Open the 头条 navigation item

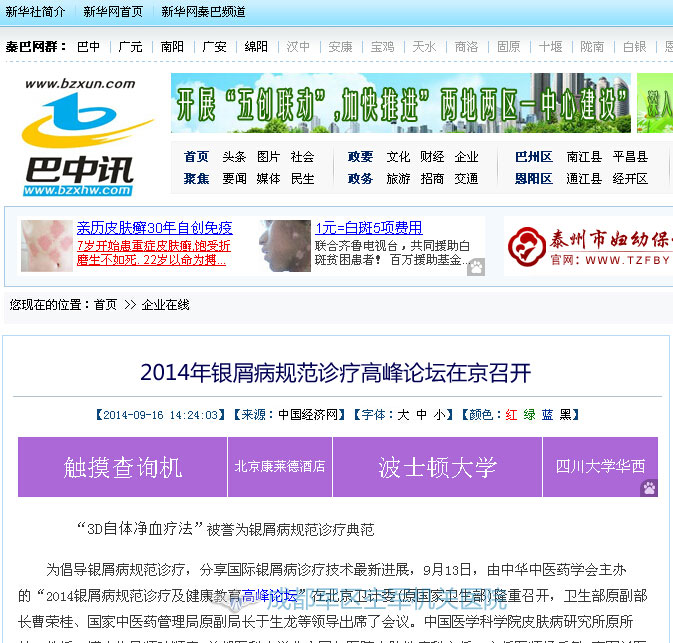click(234, 157)
